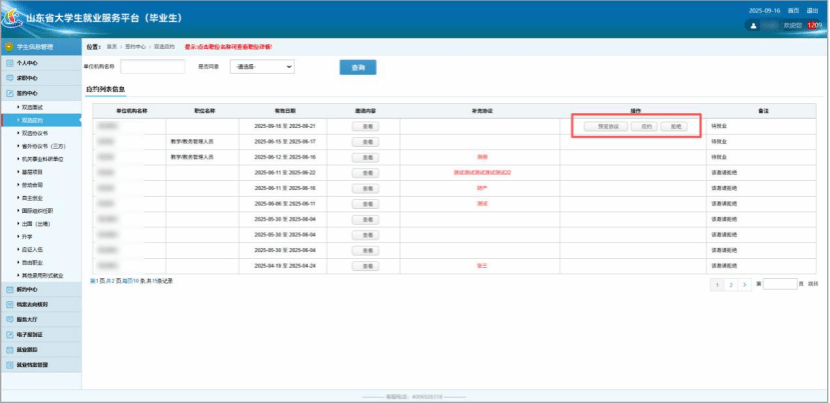Viewport: 830px width, 403px height.
Task: Click the 求职中心 sidebar icon
Action: [x=9, y=77]
